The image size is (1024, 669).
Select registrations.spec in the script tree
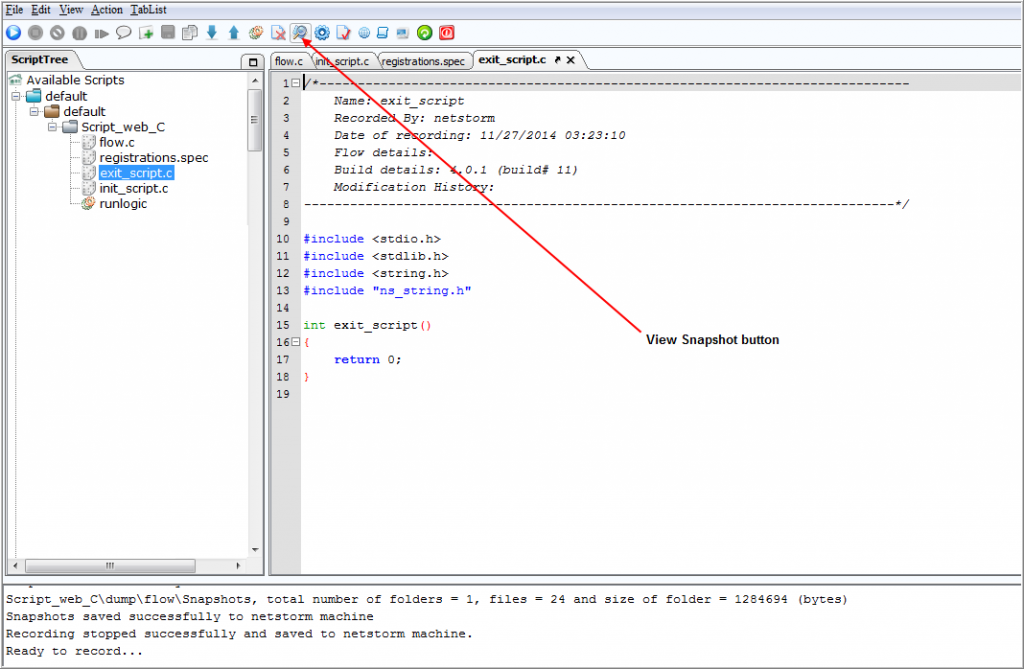[x=153, y=157]
